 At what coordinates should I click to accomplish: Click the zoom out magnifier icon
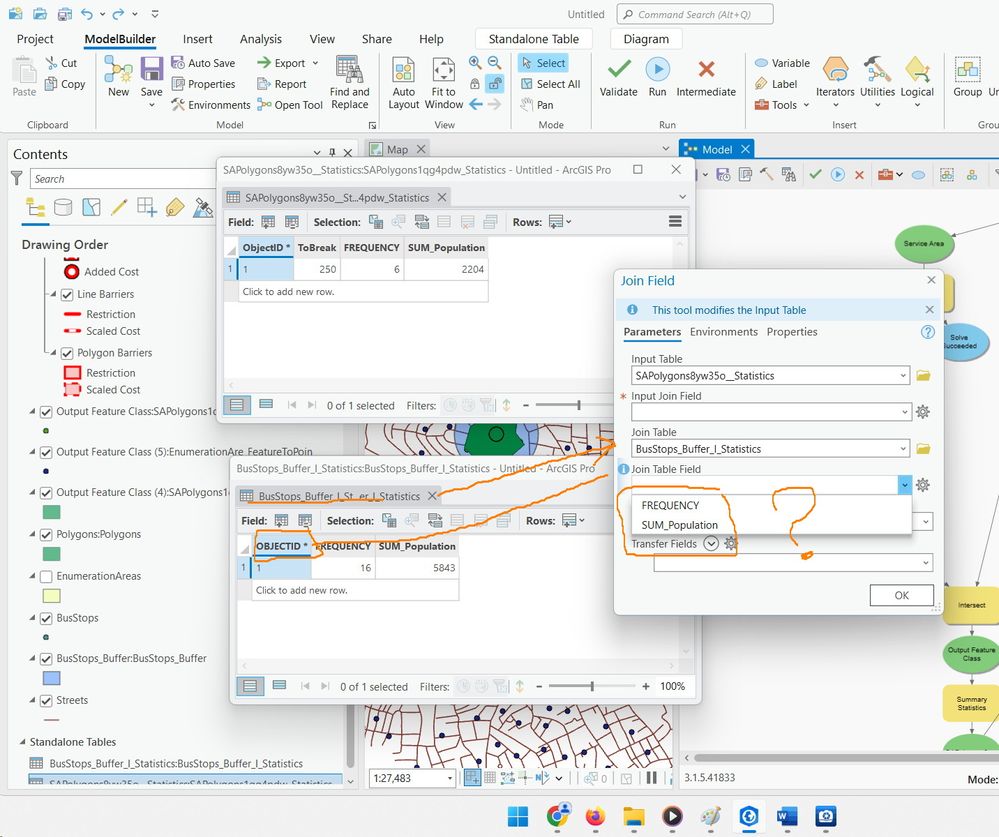click(494, 62)
